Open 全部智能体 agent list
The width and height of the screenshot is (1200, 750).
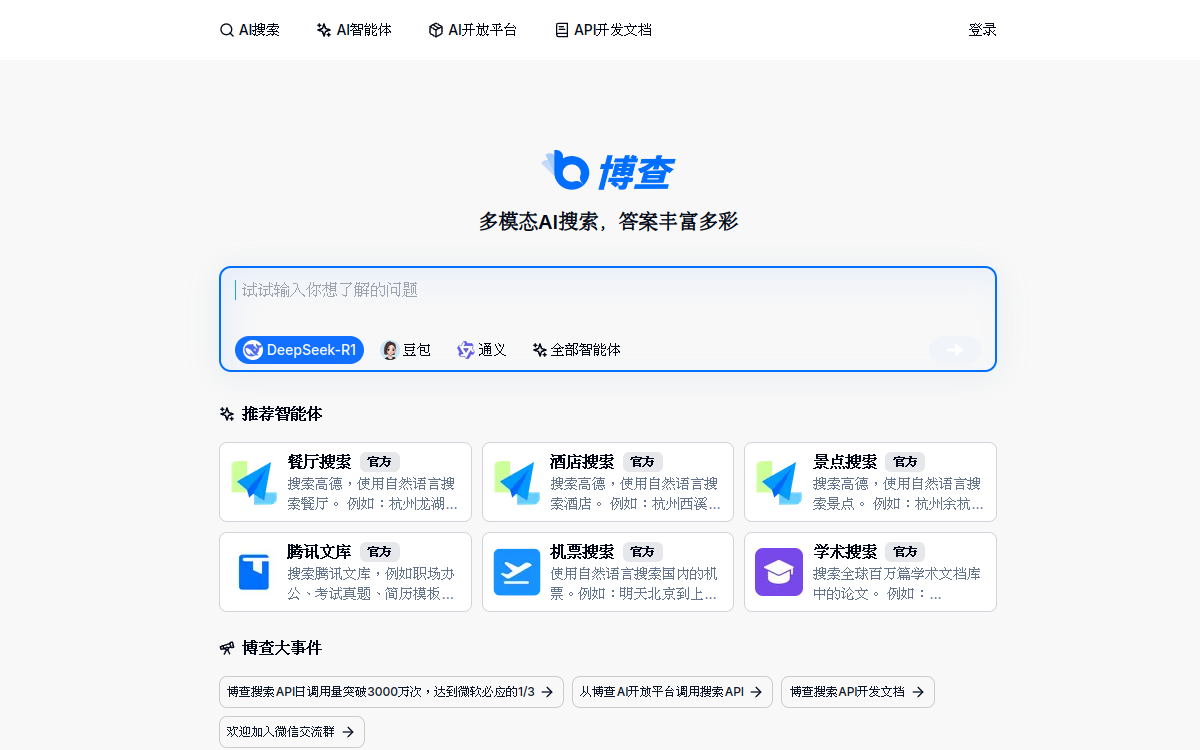(576, 350)
